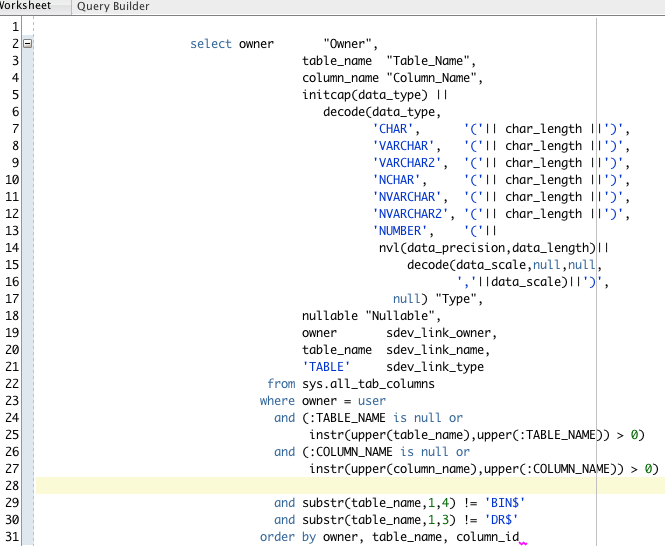Place cursor on empty highlighted line 28
This screenshot has height=546, width=665.
coord(350,485)
